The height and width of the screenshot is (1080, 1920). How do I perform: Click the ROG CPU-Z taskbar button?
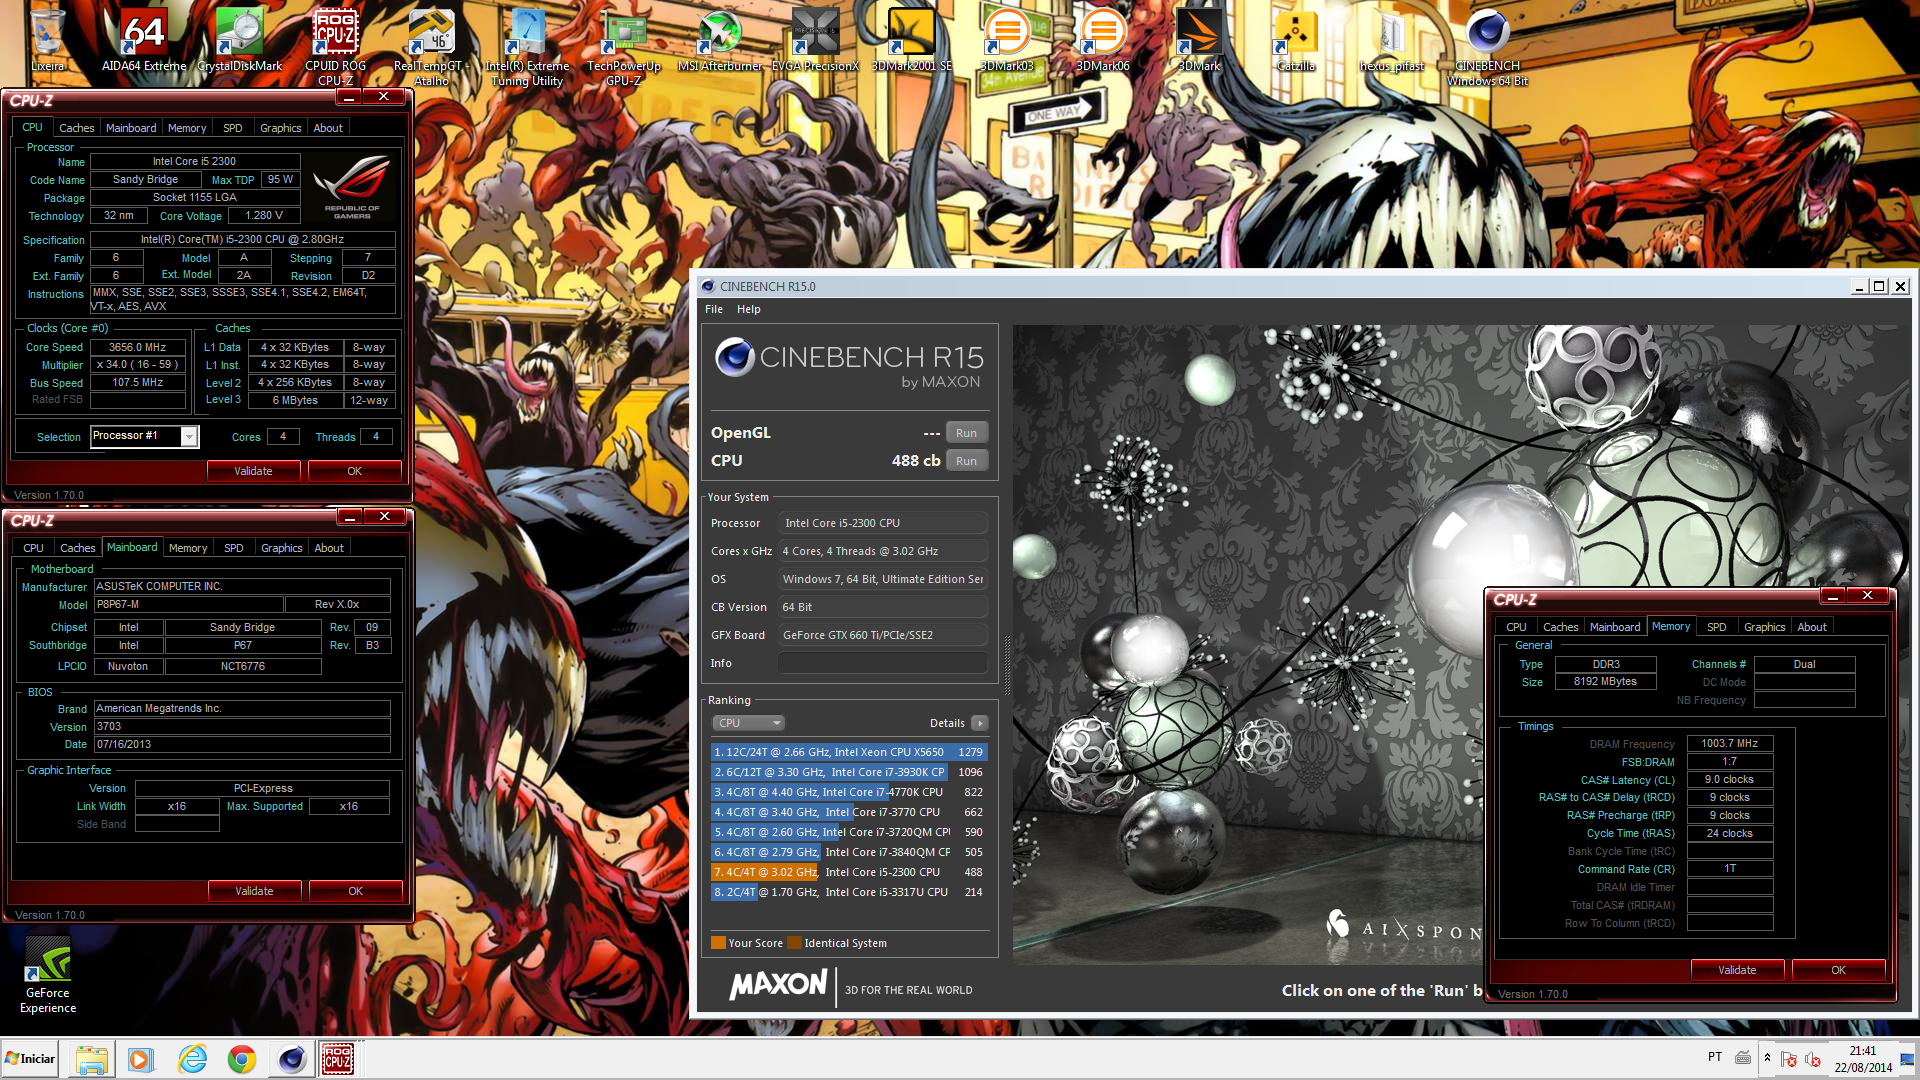pyautogui.click(x=337, y=1059)
